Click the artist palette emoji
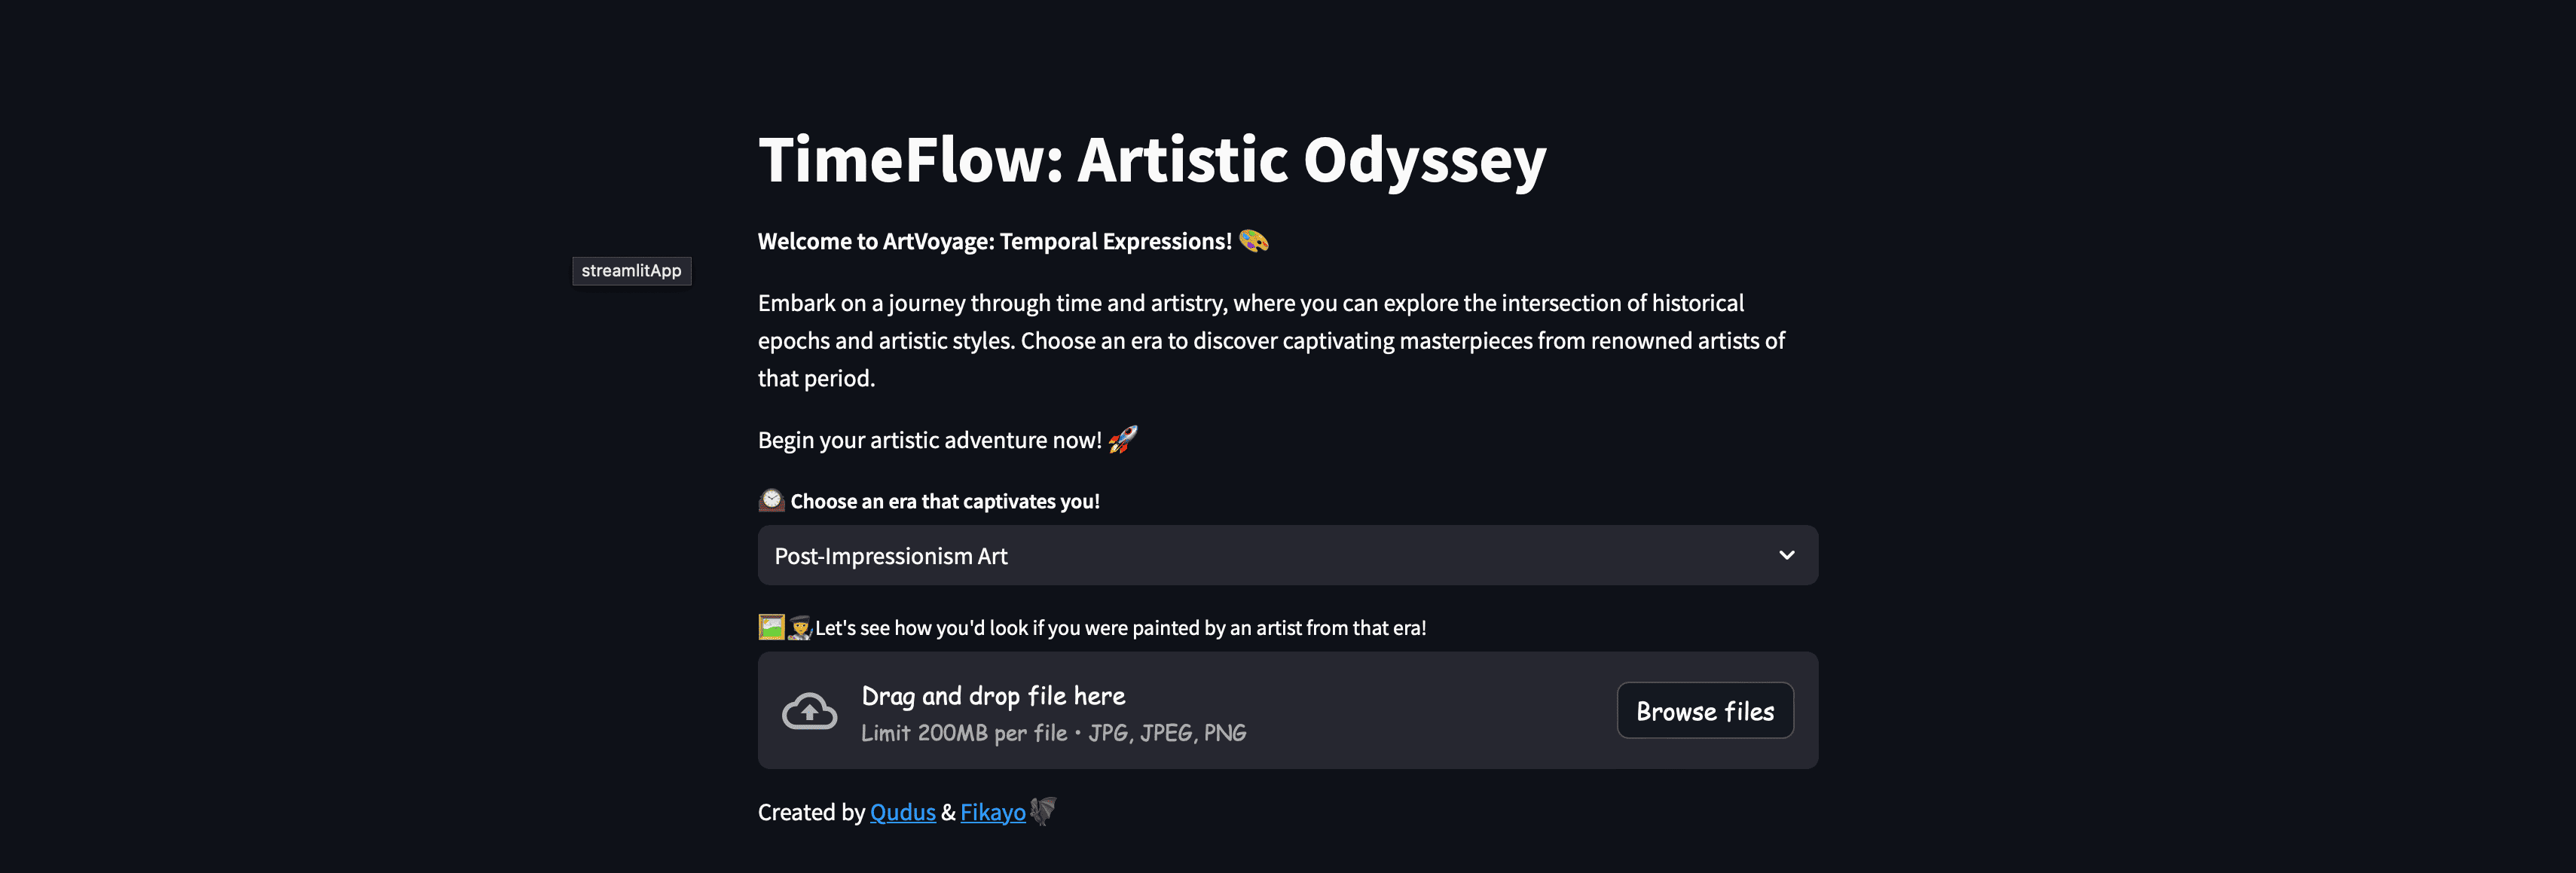 point(1254,241)
